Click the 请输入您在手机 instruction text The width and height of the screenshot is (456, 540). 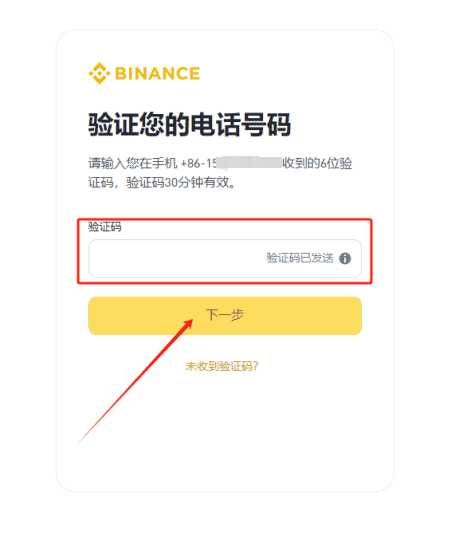[133, 163]
